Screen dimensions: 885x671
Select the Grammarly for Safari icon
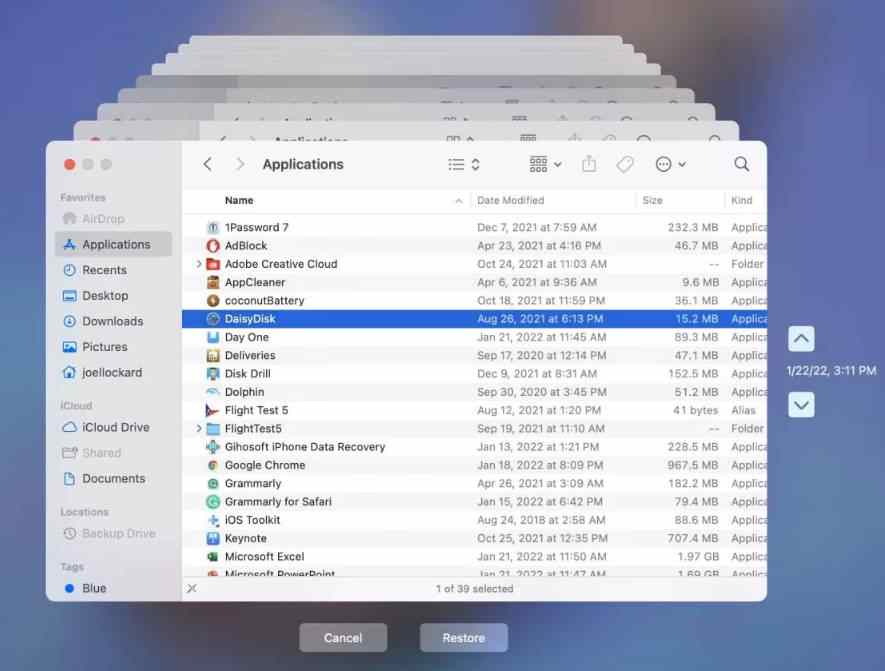click(x=213, y=502)
